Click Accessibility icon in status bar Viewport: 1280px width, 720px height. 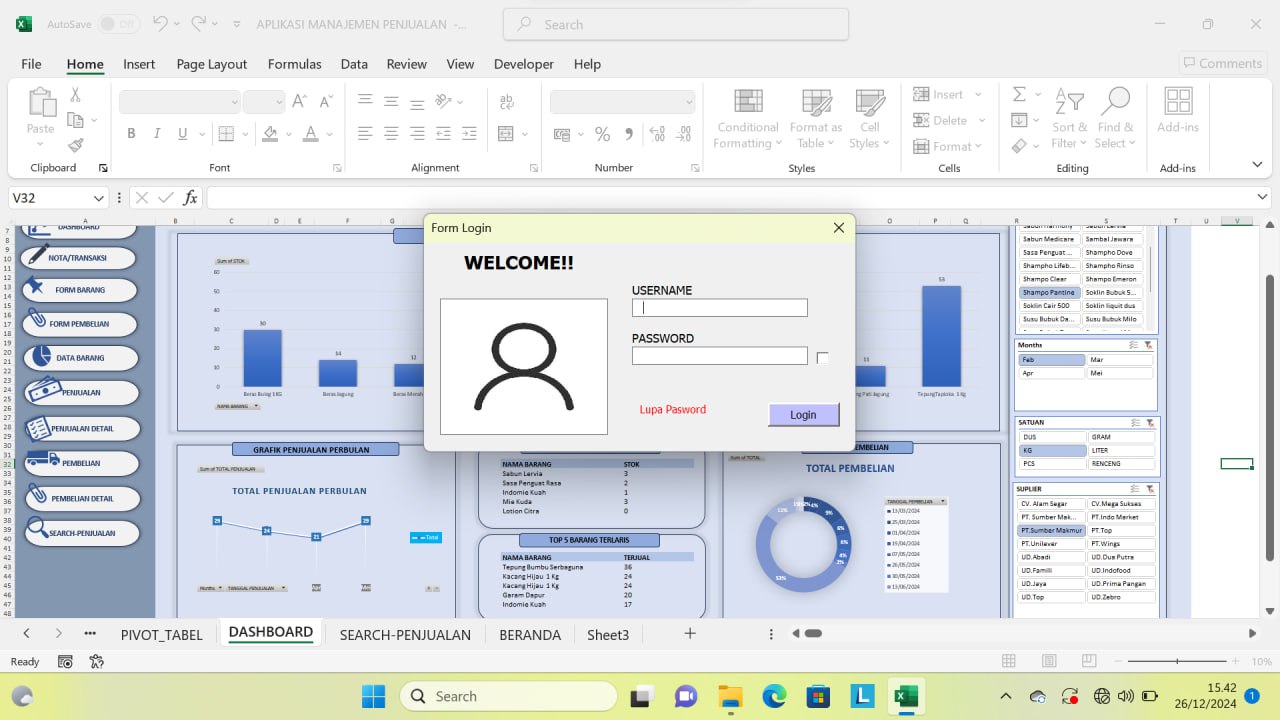pos(97,661)
